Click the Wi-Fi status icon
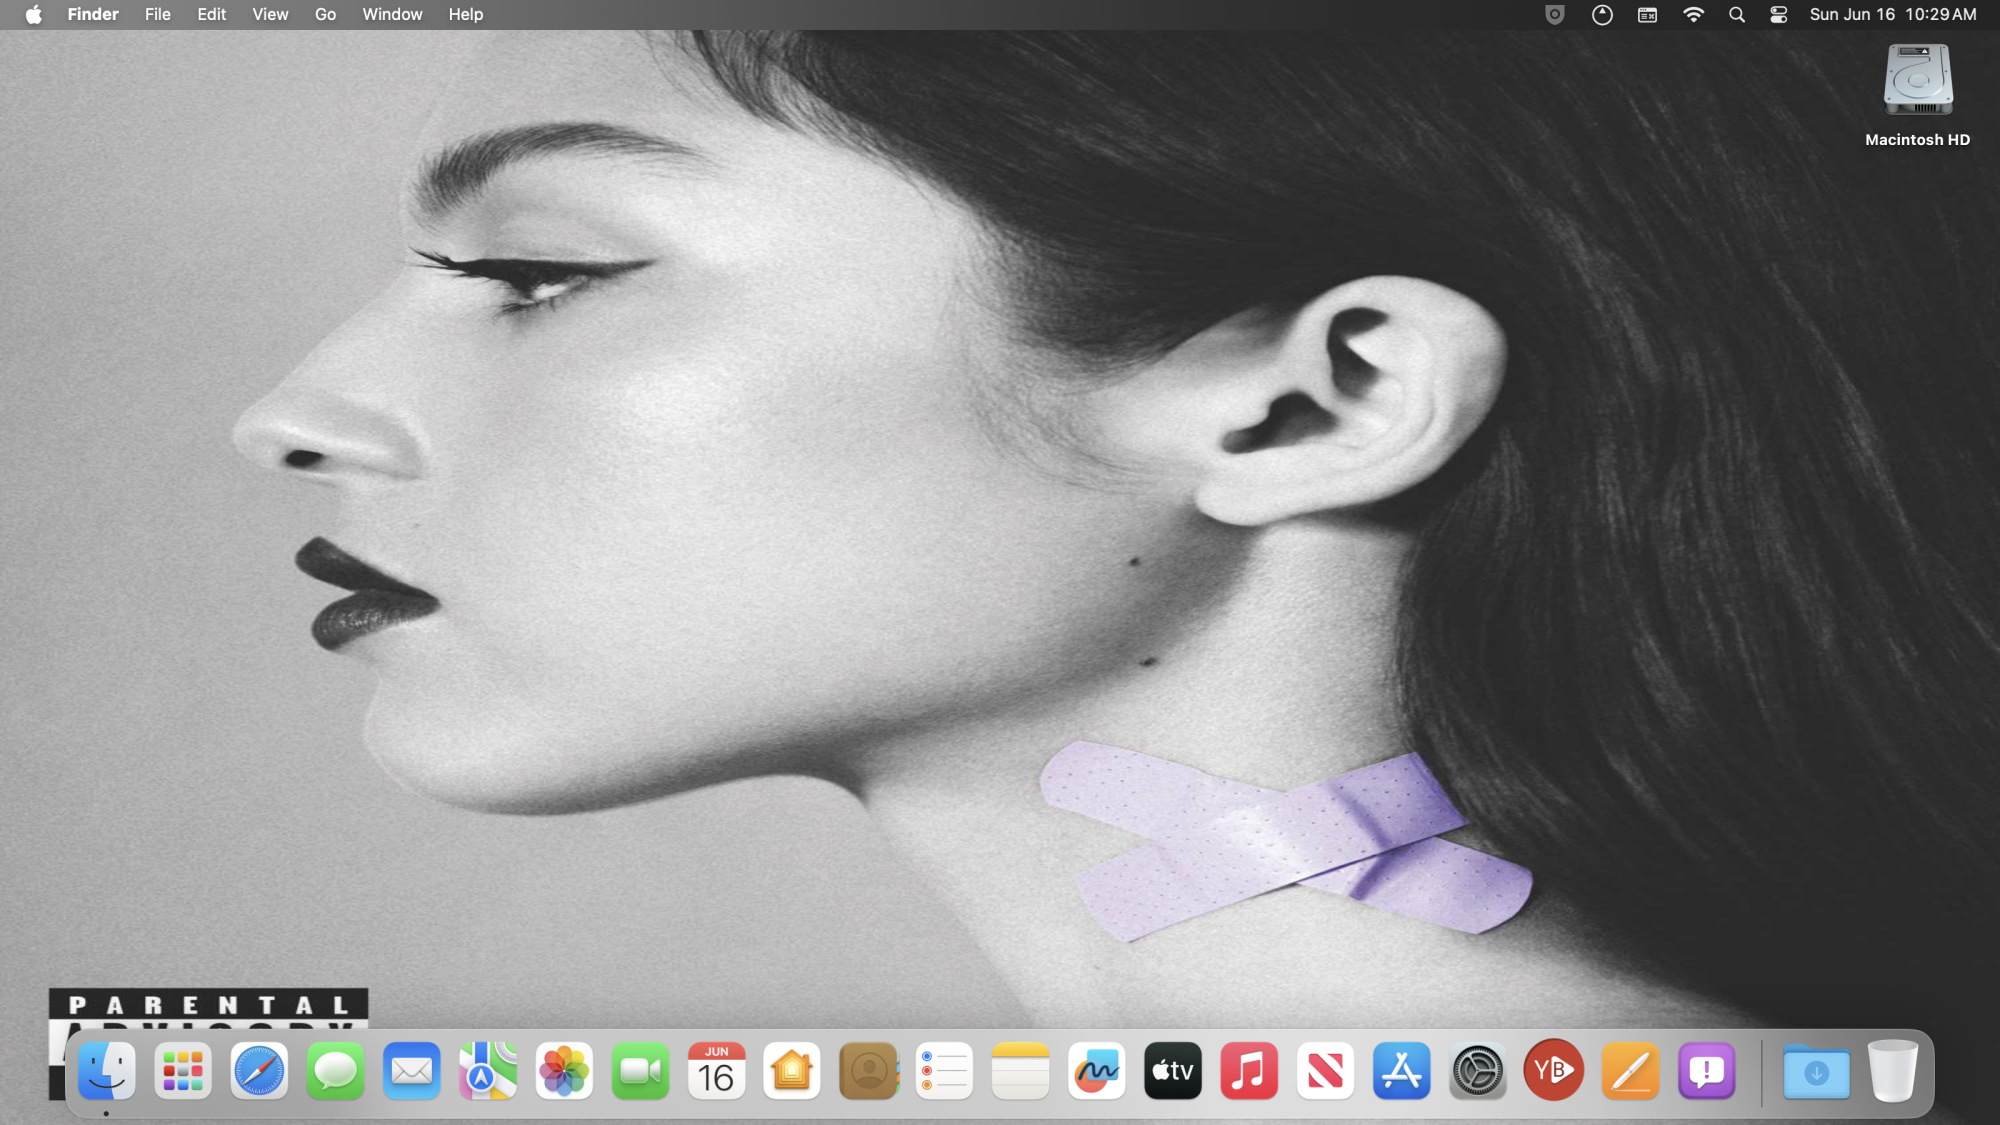The image size is (2000, 1125). pos(1693,15)
